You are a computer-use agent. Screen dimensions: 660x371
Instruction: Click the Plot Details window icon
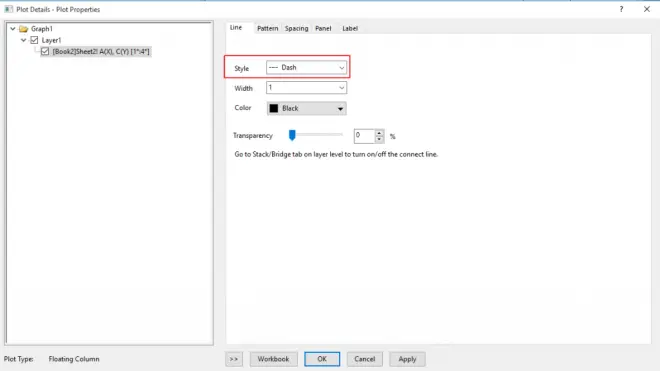pos(8,9)
